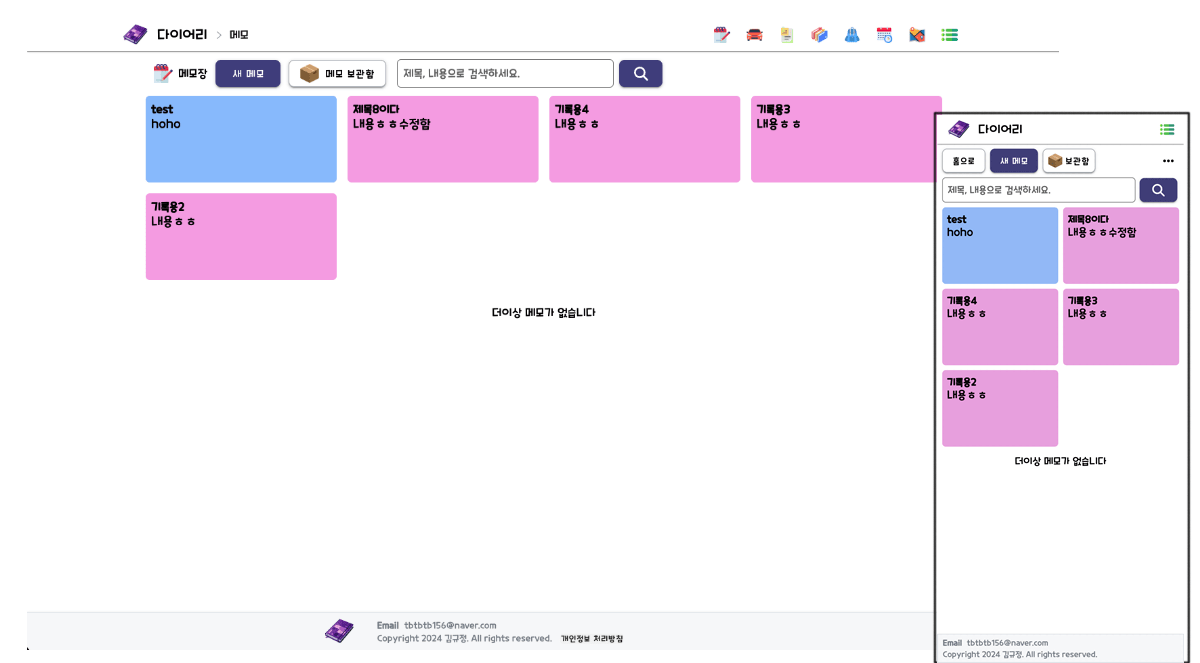Select the blue backpack icon

coord(852,35)
